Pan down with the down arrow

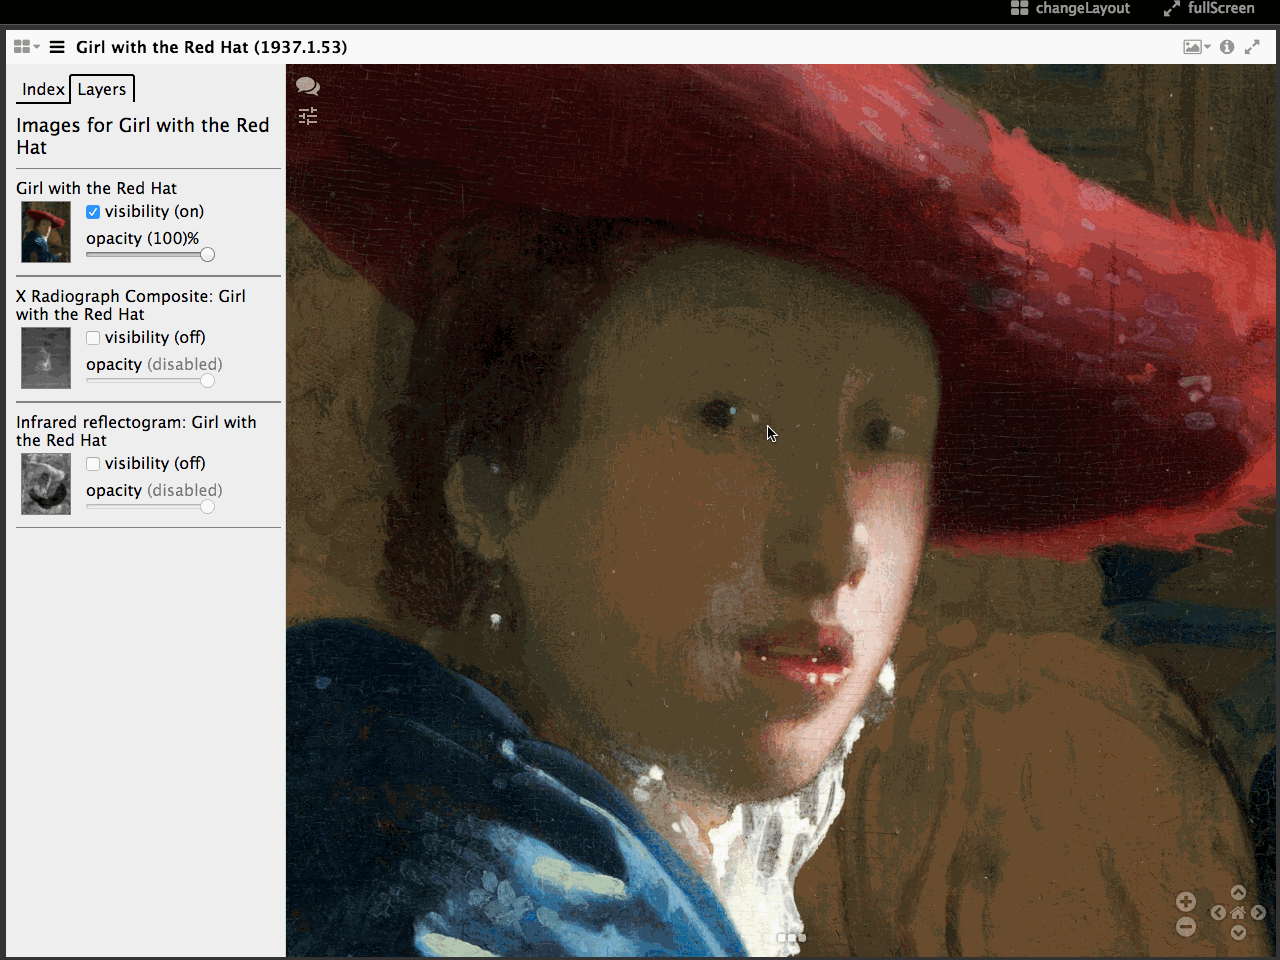tap(1238, 933)
